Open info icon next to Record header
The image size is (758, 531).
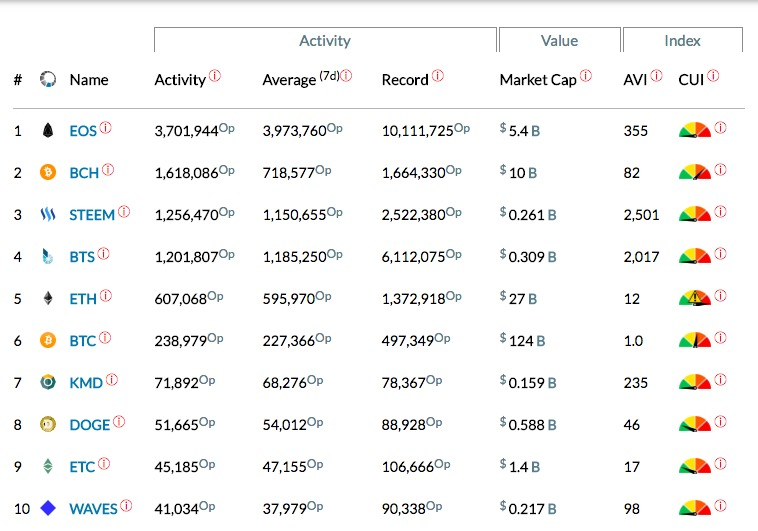(437, 76)
